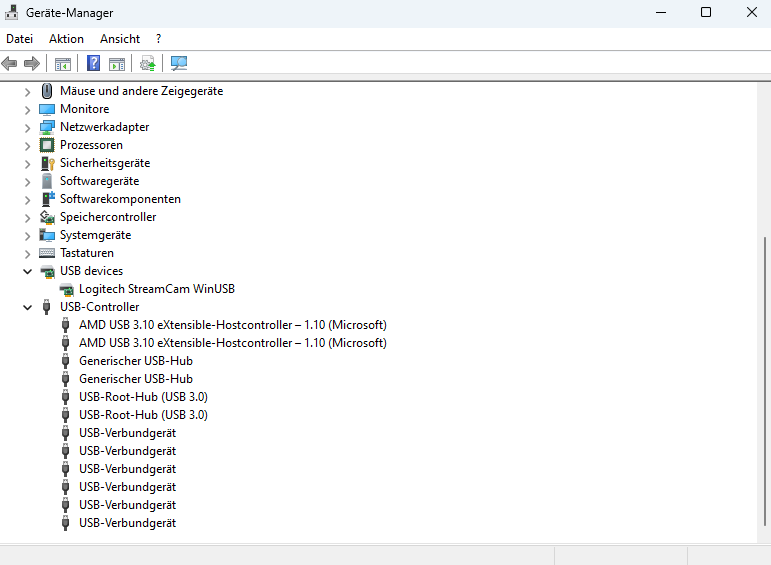
Task: Click the icon beside Logitech StreamCam WinUSB
Action: 66,290
